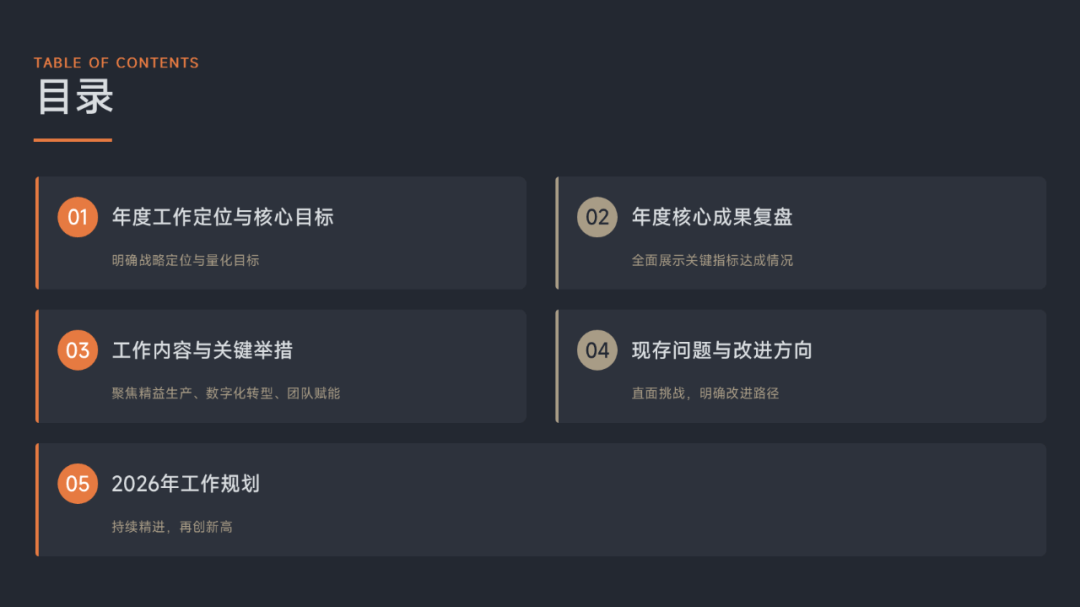Click the orange 01 number badge
Screen dimensions: 1080x607
tap(77, 217)
